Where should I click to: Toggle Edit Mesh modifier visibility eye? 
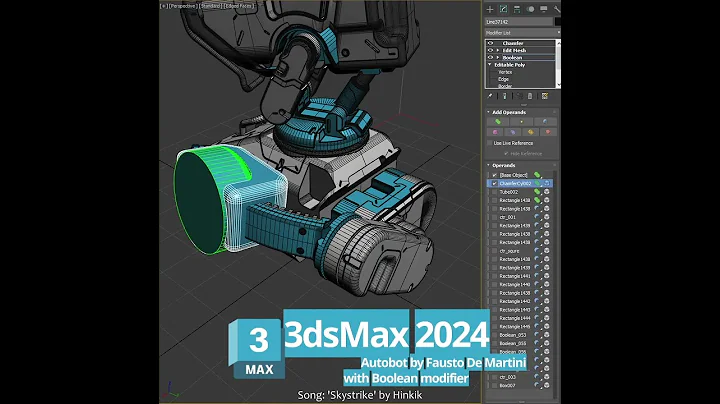click(x=490, y=50)
